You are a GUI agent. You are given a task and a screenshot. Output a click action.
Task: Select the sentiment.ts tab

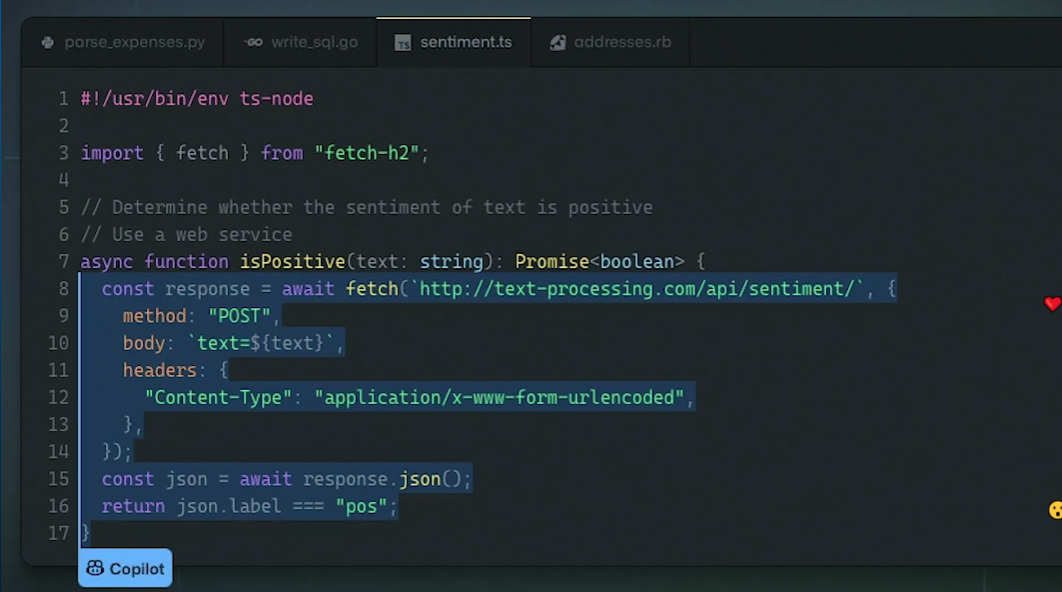pyautogui.click(x=453, y=42)
